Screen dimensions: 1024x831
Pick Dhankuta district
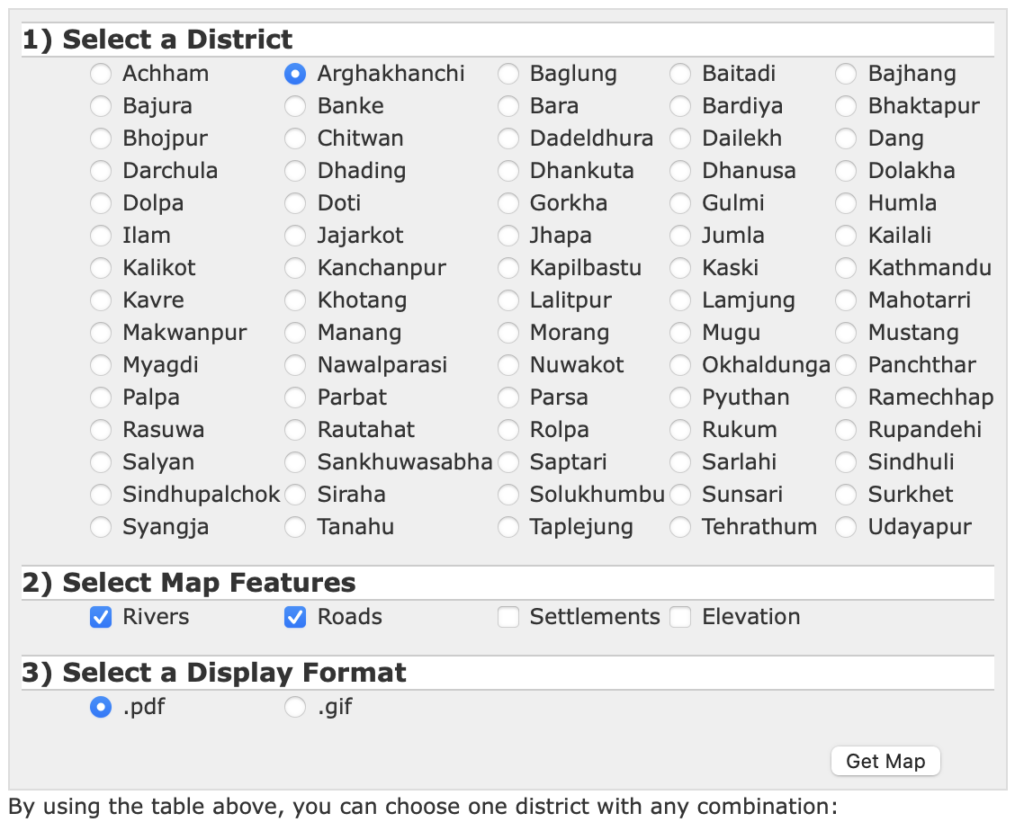[508, 171]
